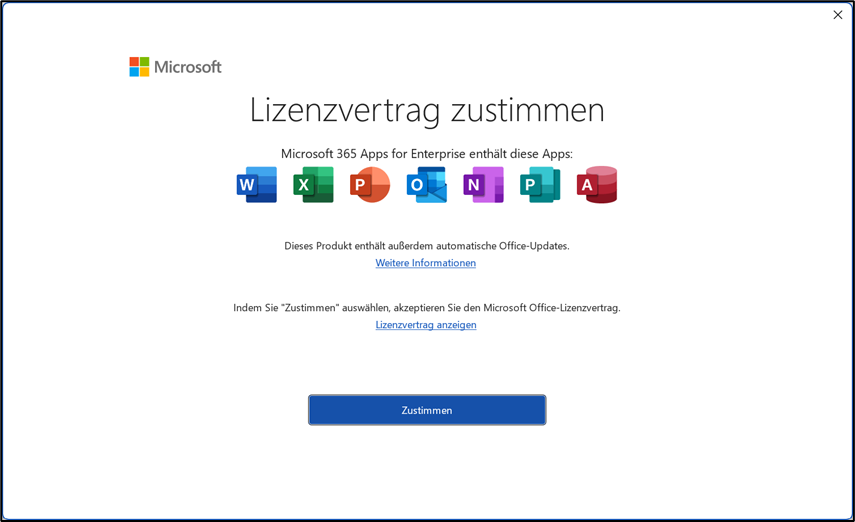Viewport: 855px width, 522px height.
Task: Open the Weitere Informationen link
Action: tap(426, 263)
